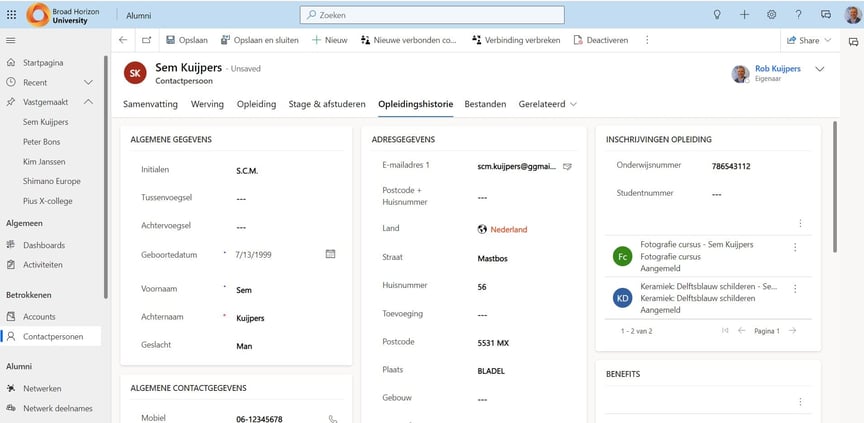Open the Nederland country link

tap(509, 230)
